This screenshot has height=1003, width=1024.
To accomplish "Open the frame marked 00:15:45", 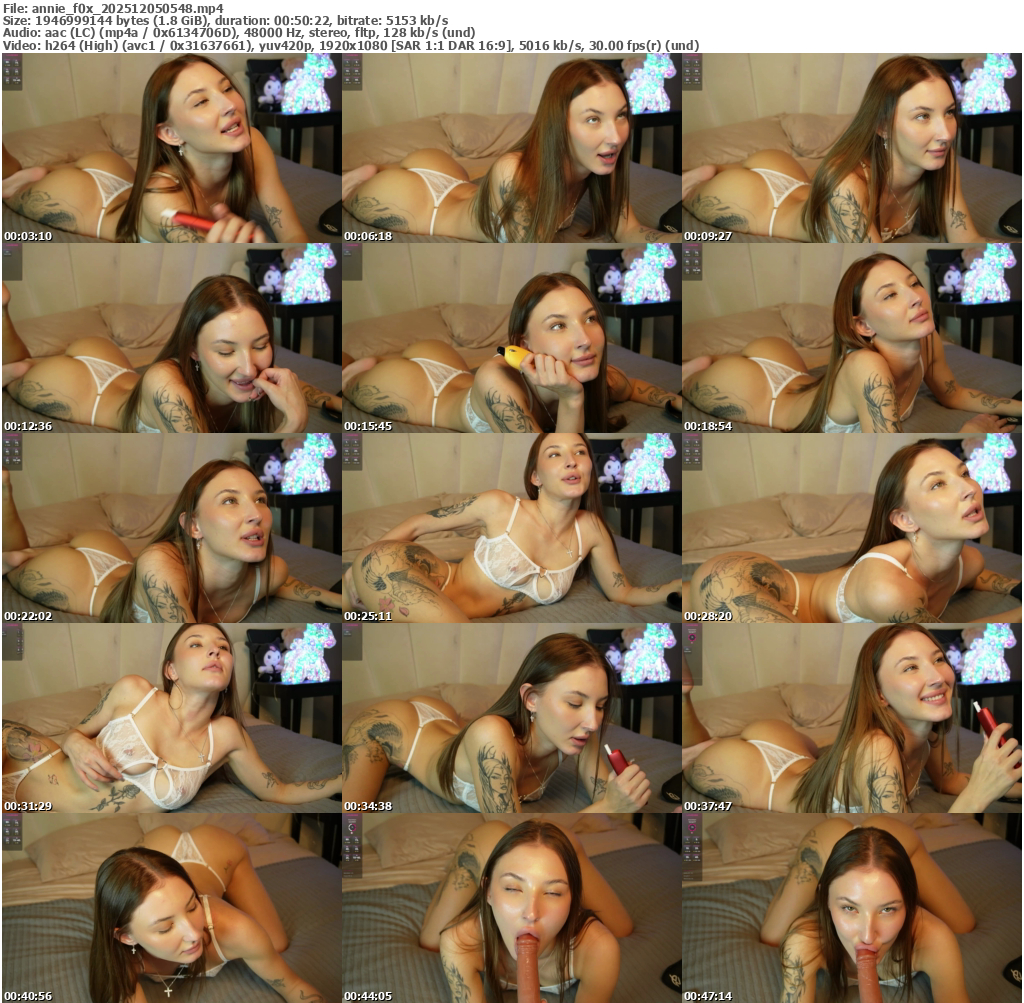I will [x=511, y=338].
